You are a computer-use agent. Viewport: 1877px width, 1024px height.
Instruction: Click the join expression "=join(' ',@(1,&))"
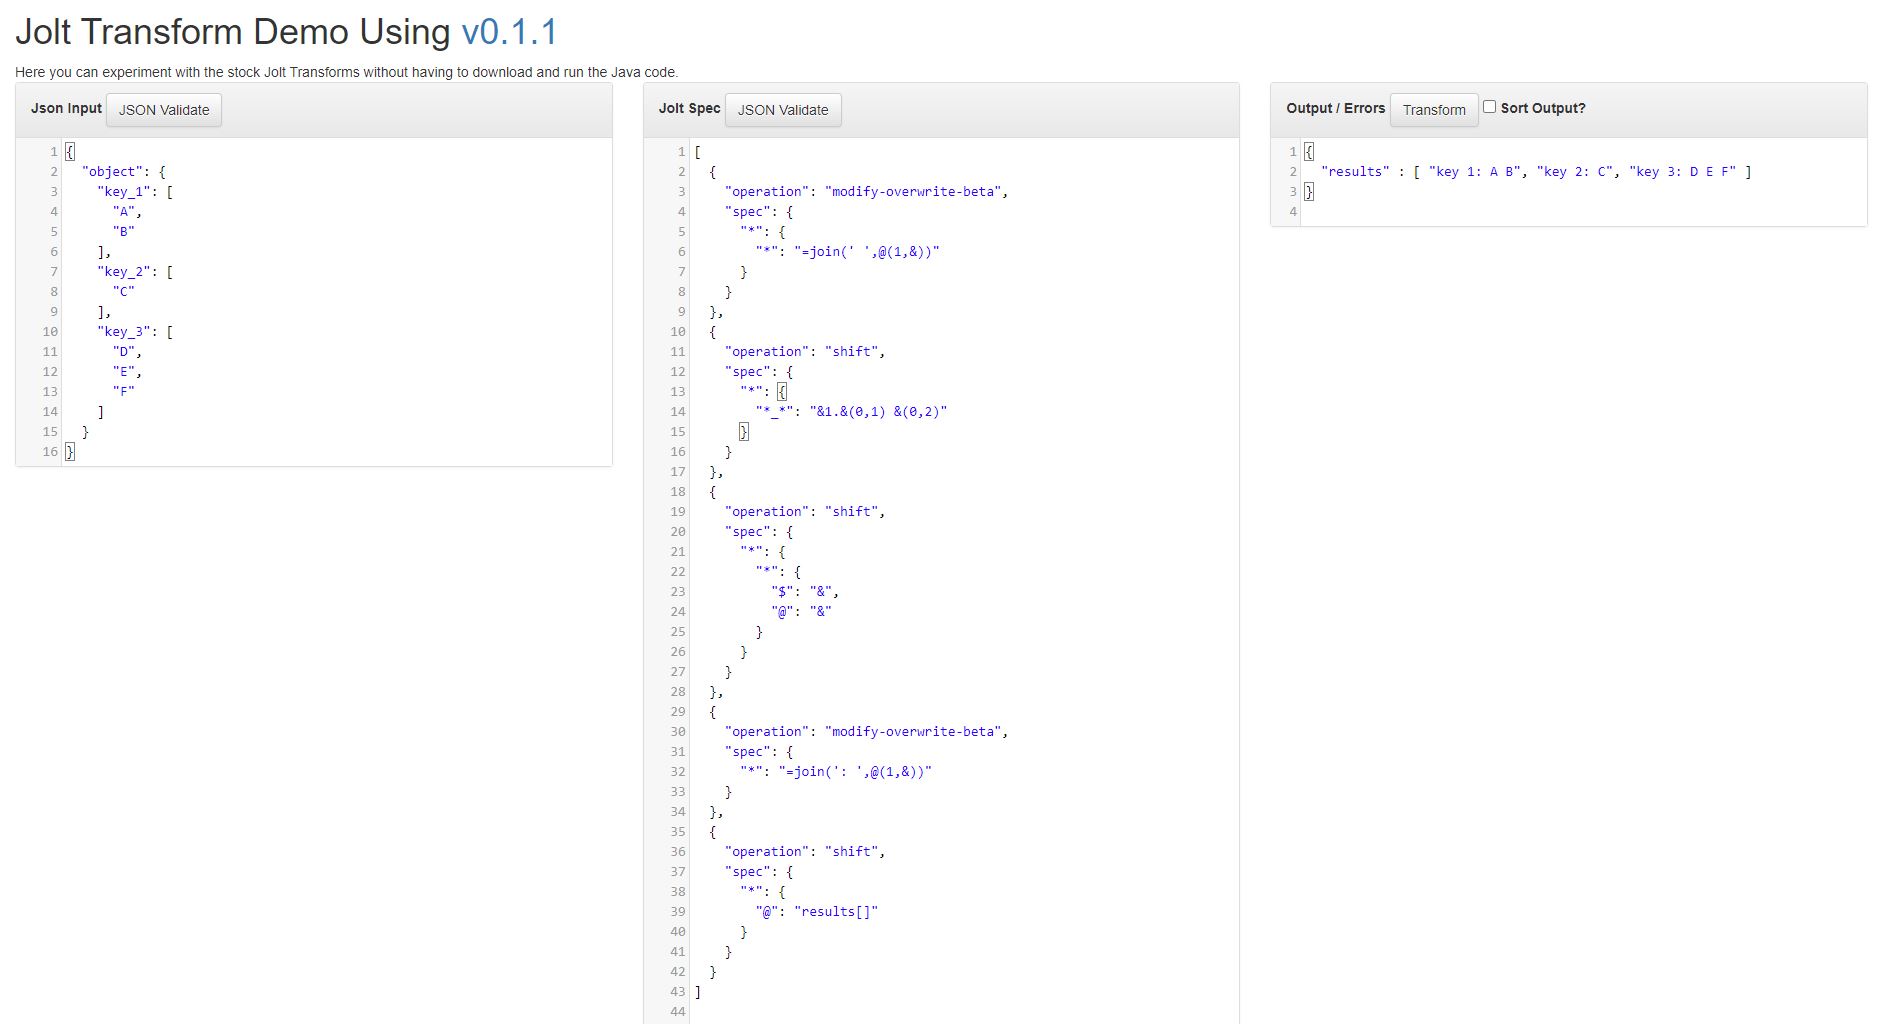click(x=867, y=252)
